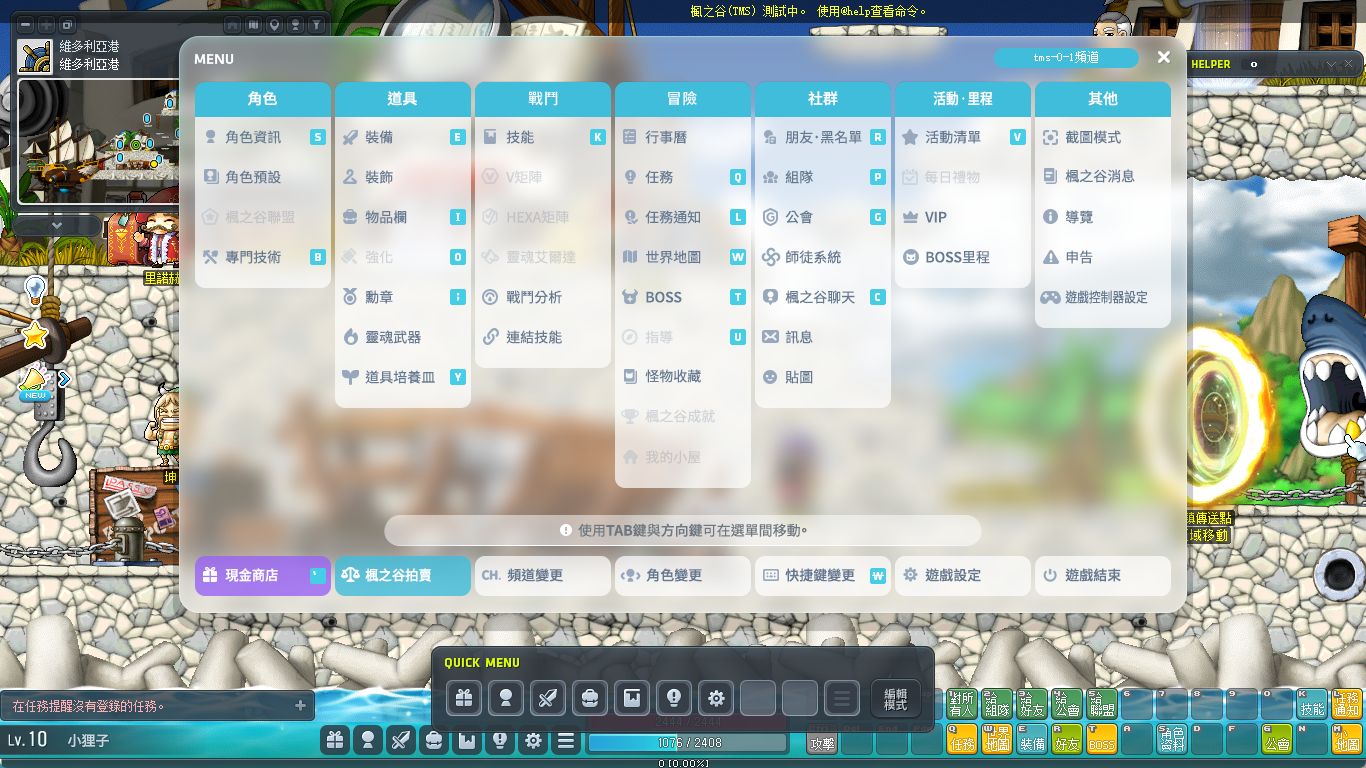The width and height of the screenshot is (1366, 768).
Task: Click the 編輯模式 button in Quick Menu
Action: (x=895, y=698)
